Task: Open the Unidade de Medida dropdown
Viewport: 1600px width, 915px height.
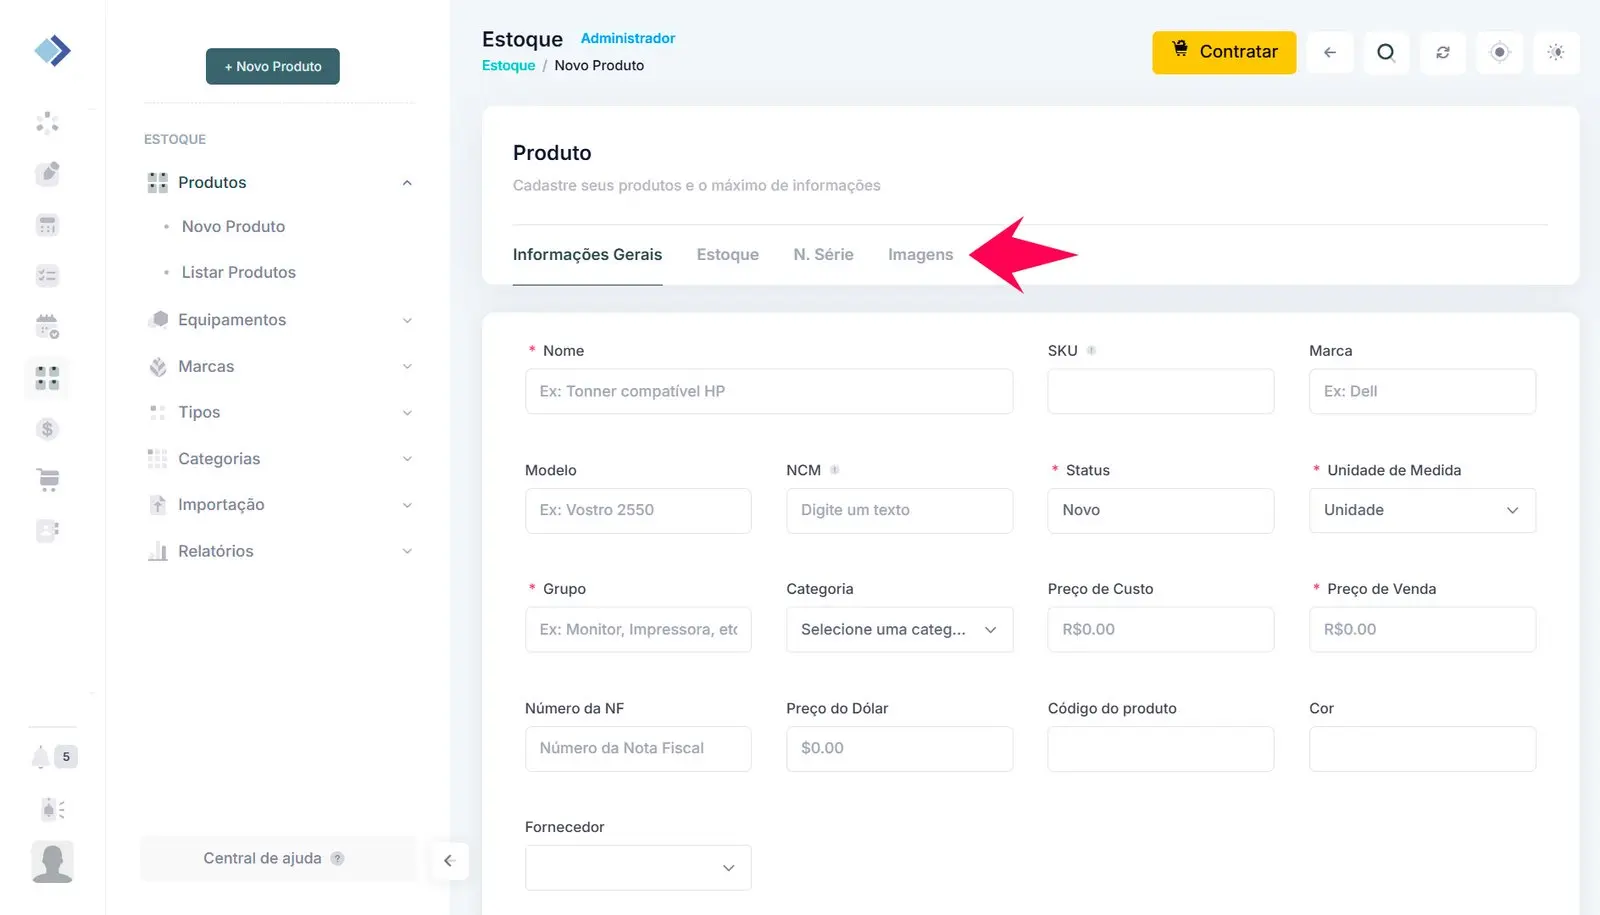Action: (1421, 510)
